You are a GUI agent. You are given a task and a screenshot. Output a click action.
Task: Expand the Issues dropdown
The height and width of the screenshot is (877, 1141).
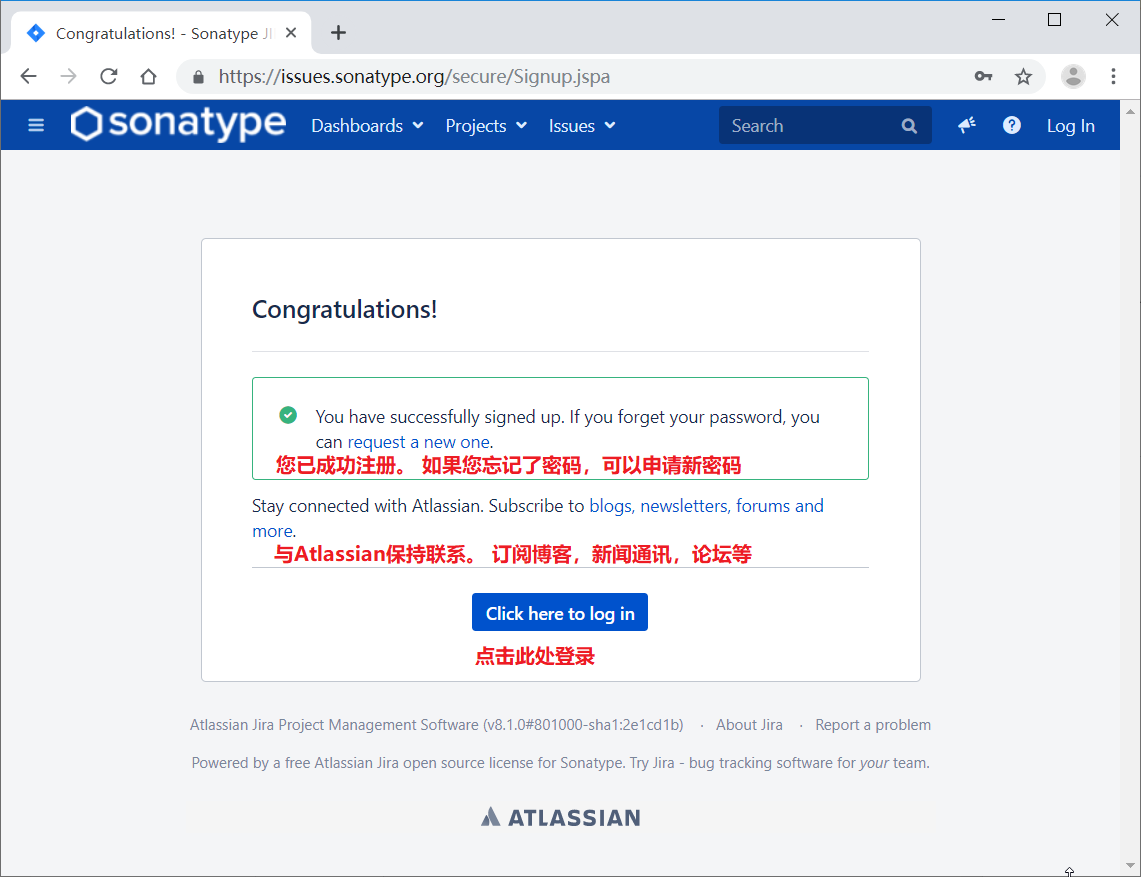(x=582, y=126)
